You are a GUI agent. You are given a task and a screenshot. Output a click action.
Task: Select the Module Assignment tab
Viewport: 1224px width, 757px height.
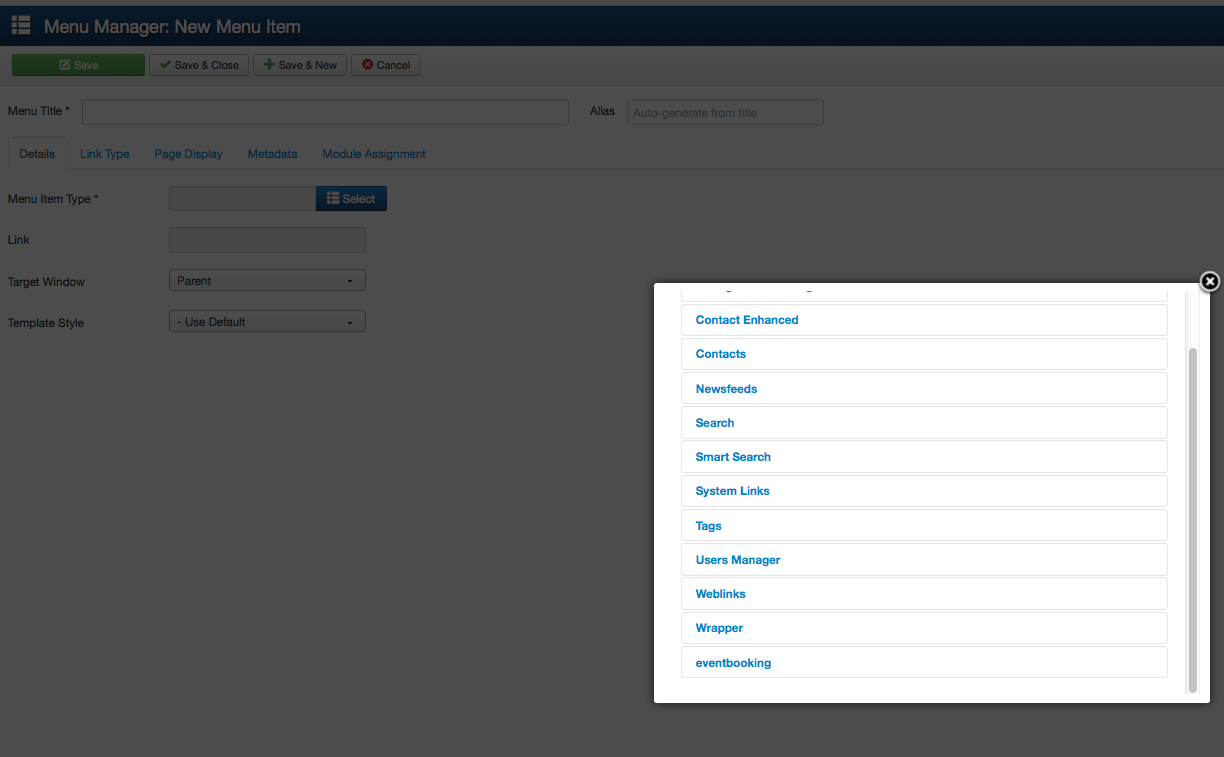[x=374, y=154]
